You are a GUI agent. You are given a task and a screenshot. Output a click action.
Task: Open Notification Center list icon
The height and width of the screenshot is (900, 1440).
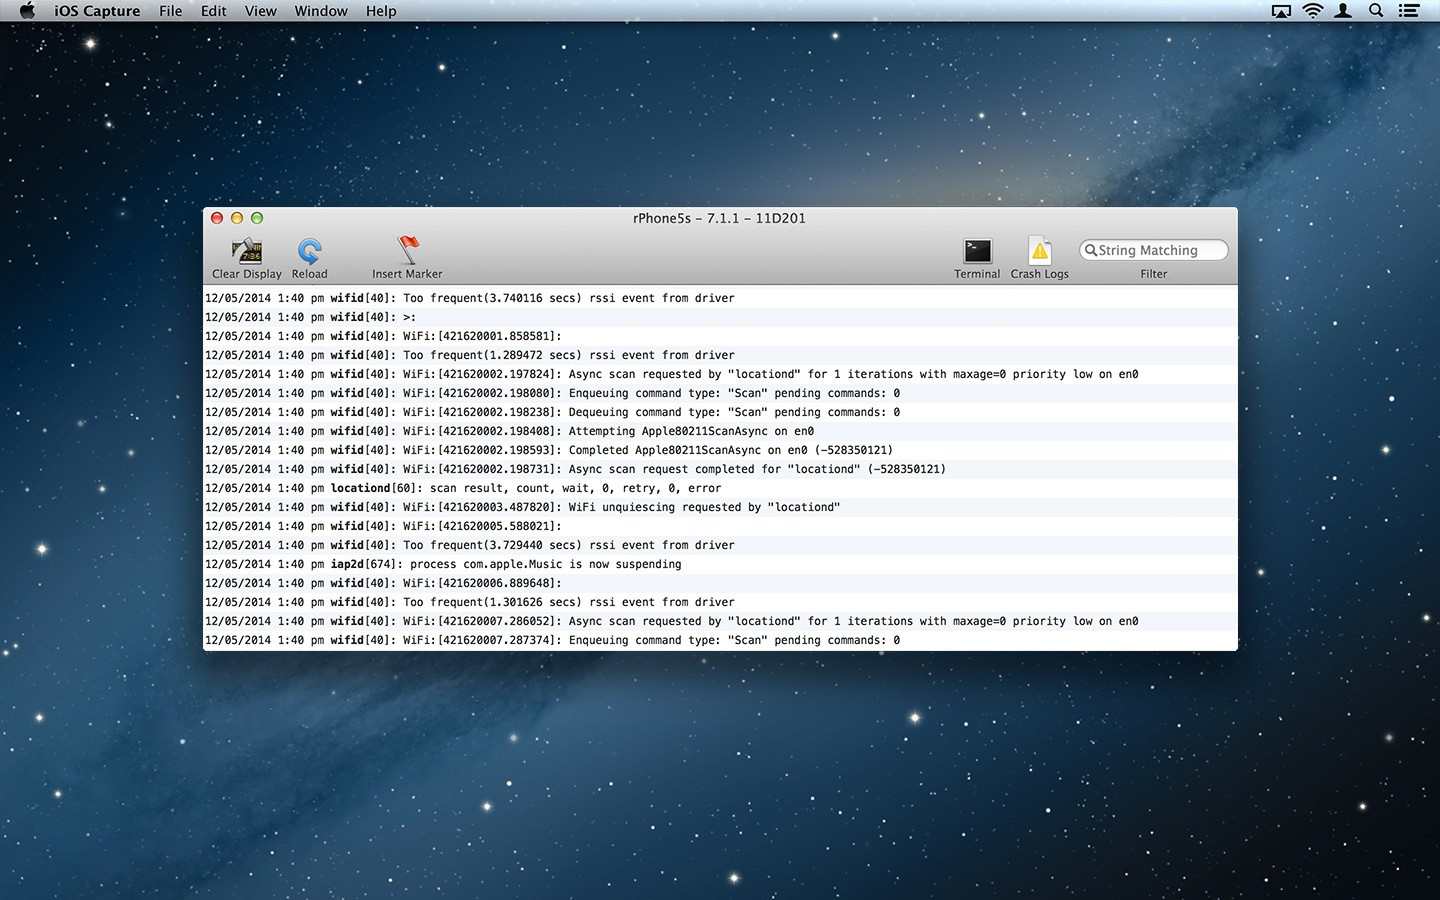(x=1409, y=11)
